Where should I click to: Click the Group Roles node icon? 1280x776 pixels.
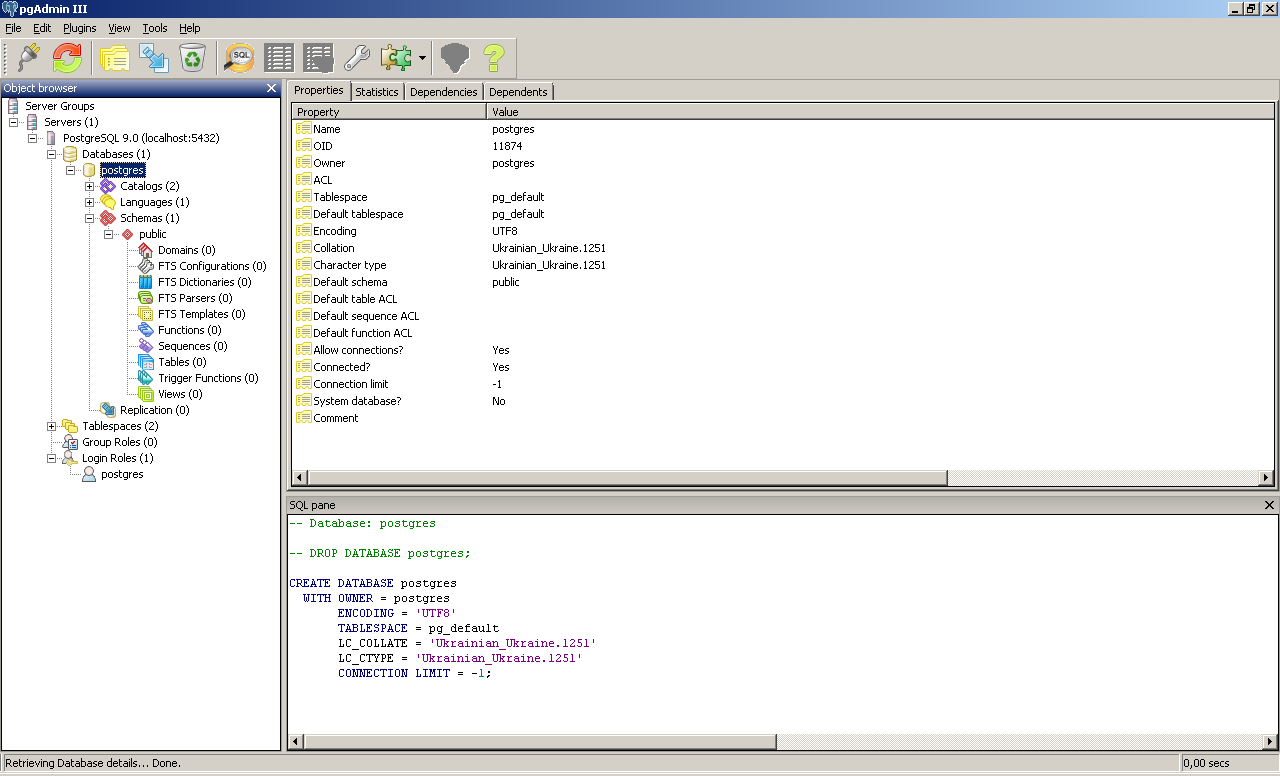pos(70,442)
